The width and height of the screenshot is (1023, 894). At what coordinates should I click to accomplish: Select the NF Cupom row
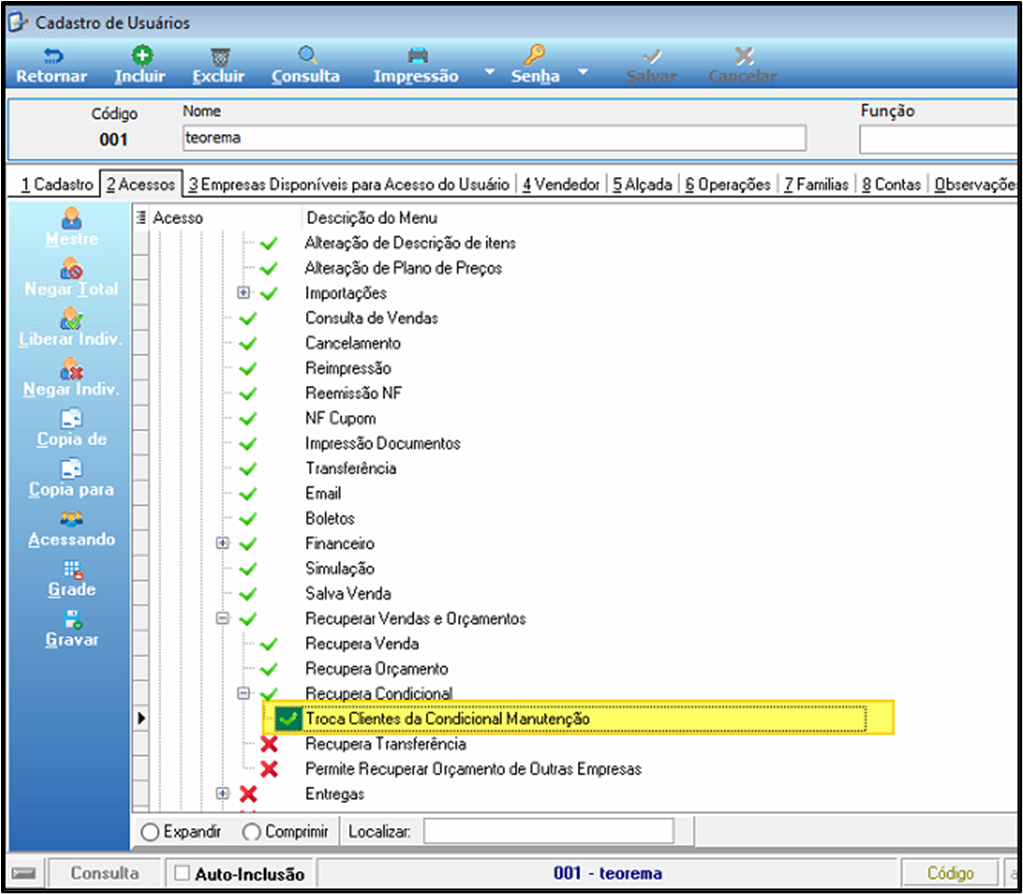coord(340,418)
